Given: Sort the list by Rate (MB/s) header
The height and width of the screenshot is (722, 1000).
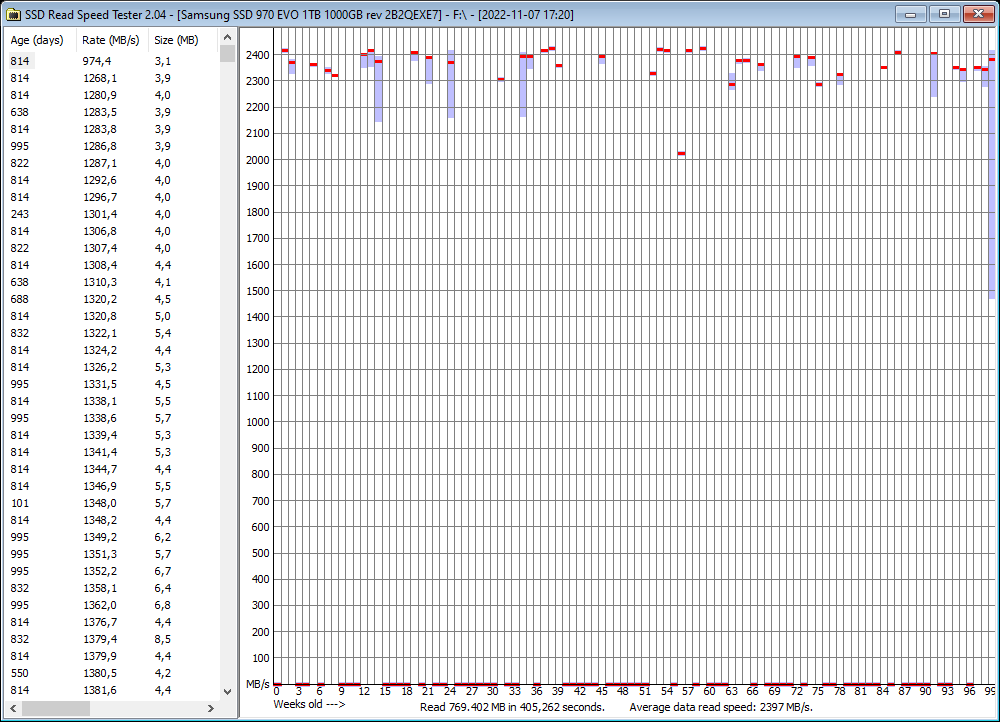Looking at the screenshot, I should tap(110, 40).
